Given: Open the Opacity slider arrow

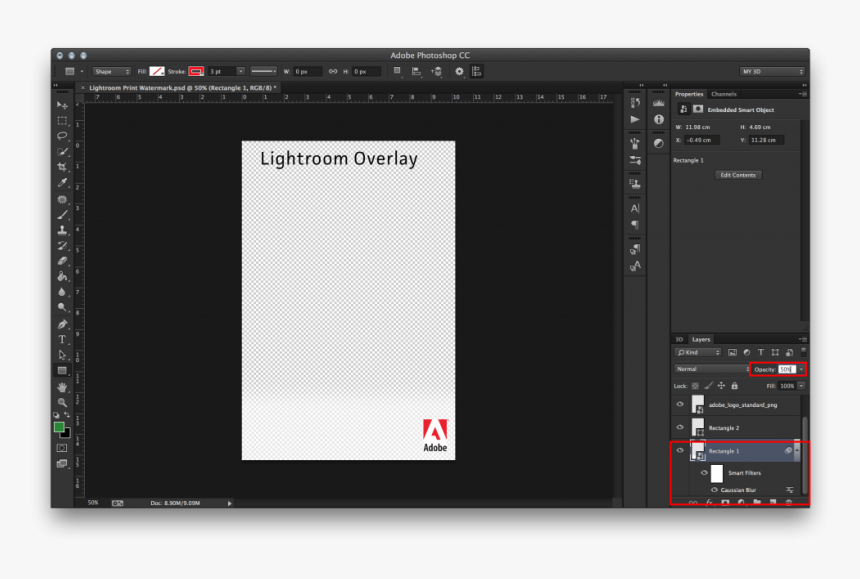Looking at the screenshot, I should tap(801, 370).
